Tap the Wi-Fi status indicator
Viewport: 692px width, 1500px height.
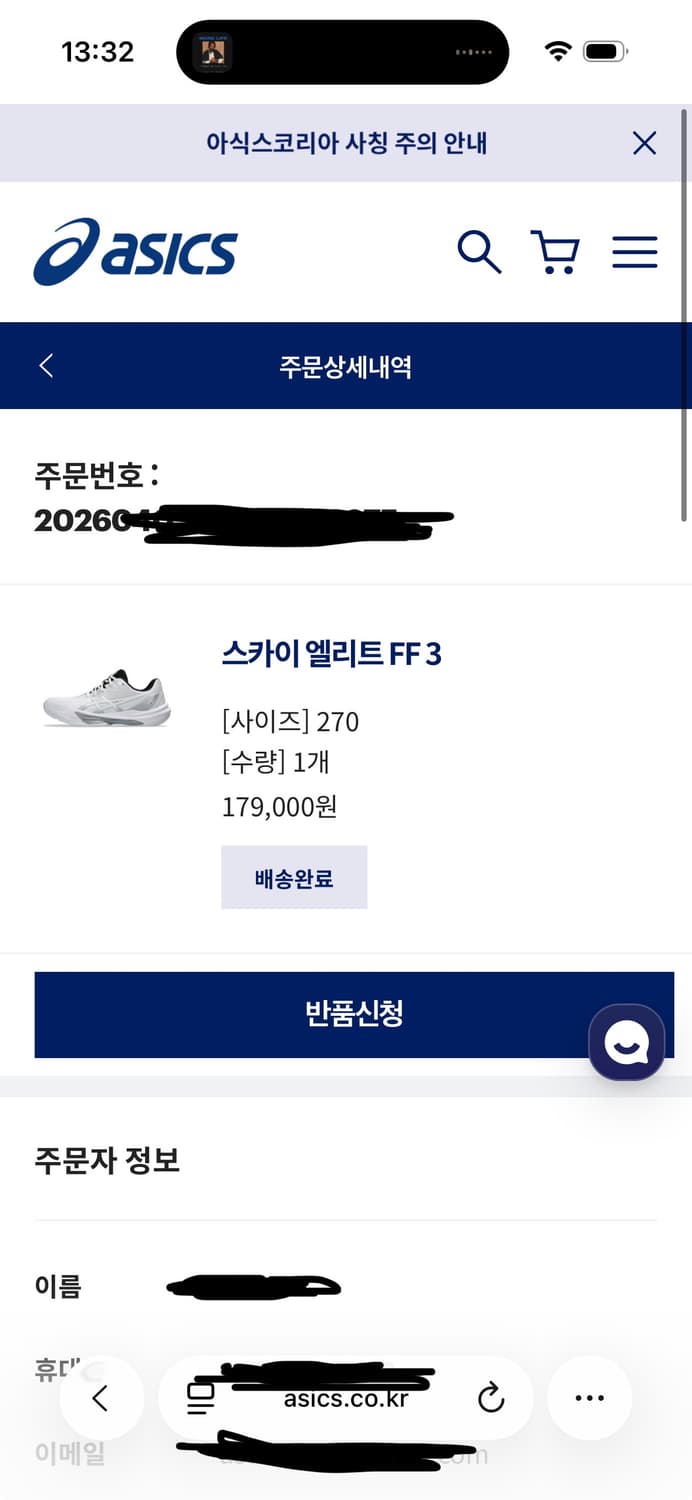tap(560, 50)
